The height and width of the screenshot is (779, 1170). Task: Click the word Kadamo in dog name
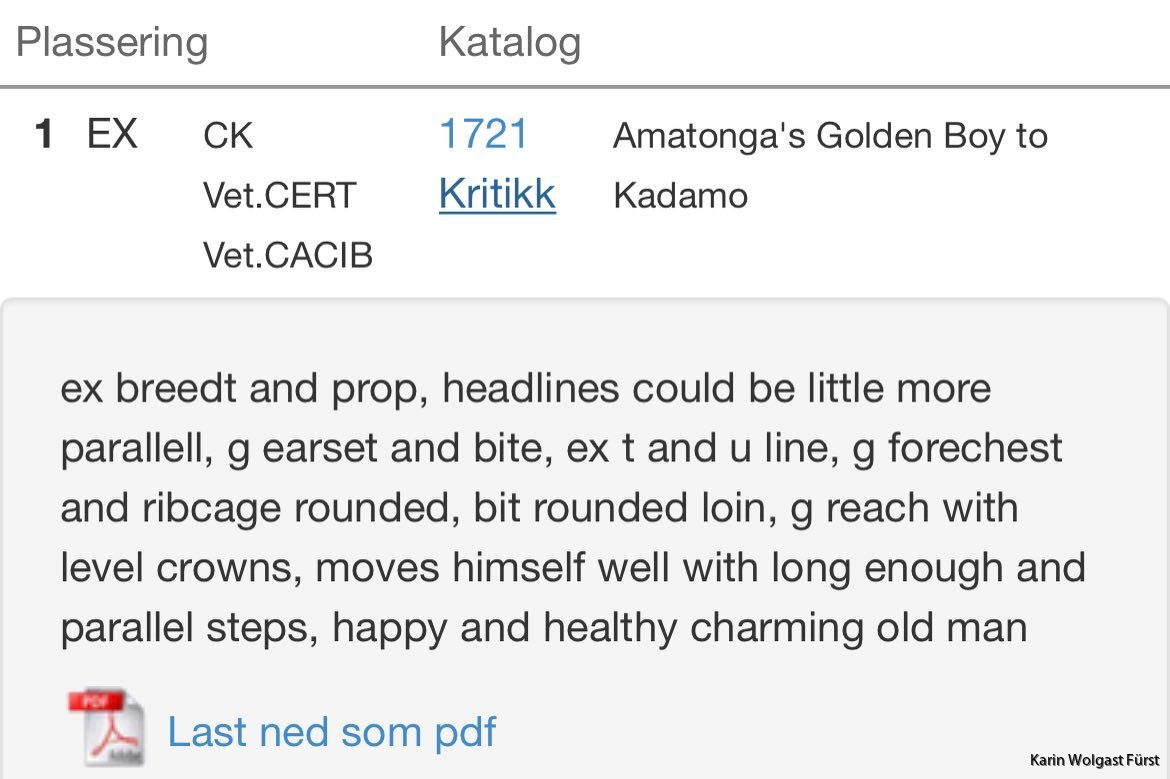(680, 196)
